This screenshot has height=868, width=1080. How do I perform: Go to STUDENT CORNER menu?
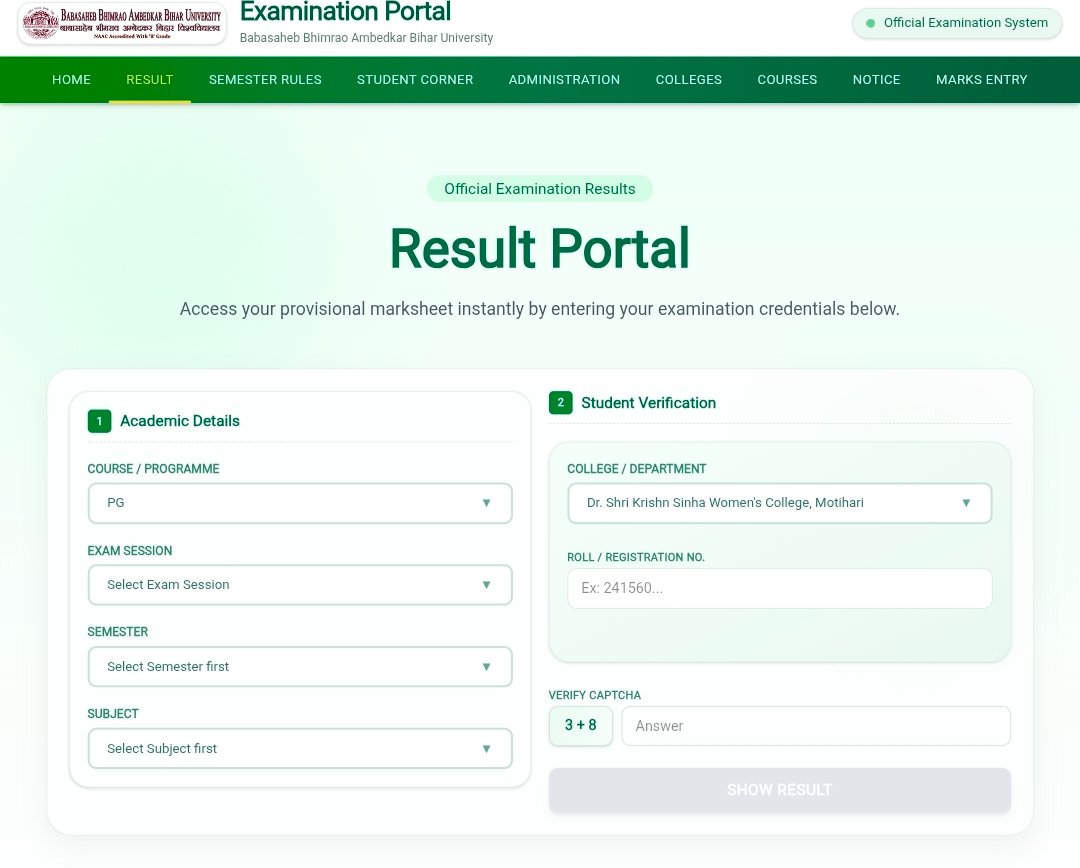415,80
